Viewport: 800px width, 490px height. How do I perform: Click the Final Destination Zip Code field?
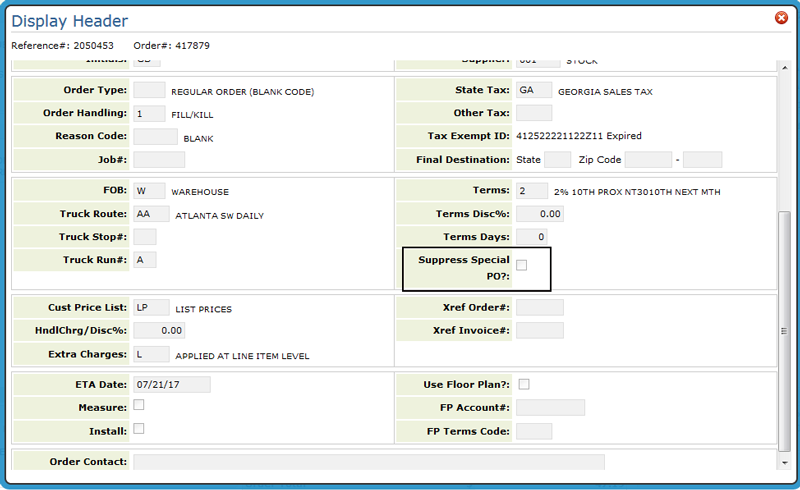648,160
